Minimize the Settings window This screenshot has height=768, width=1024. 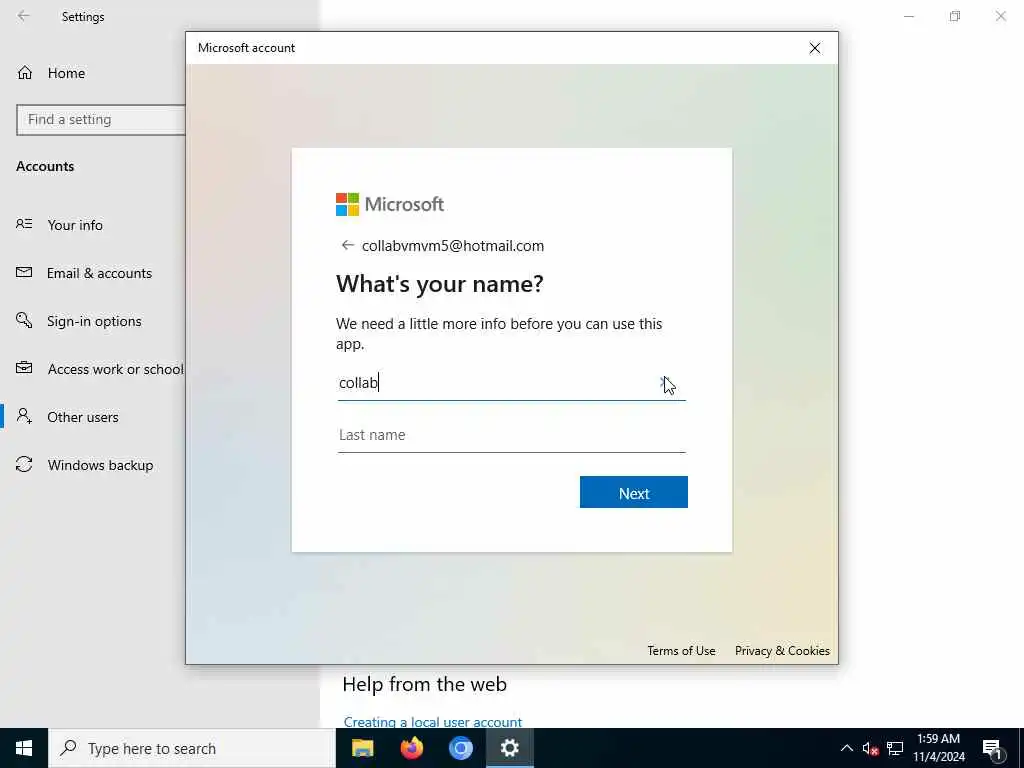point(908,16)
